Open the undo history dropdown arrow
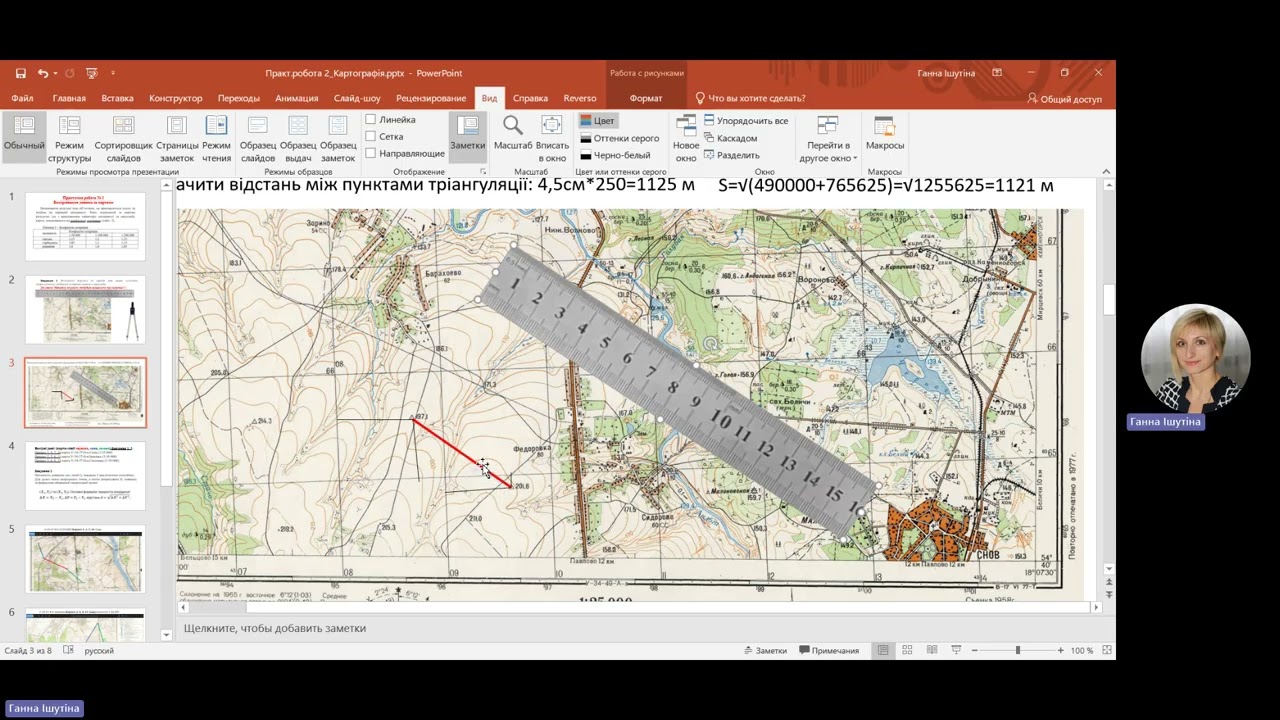This screenshot has width=1280, height=720. pos(54,73)
